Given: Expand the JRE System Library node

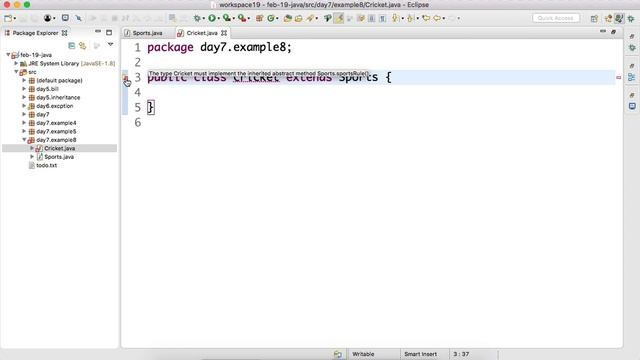Looking at the screenshot, I should (16, 63).
